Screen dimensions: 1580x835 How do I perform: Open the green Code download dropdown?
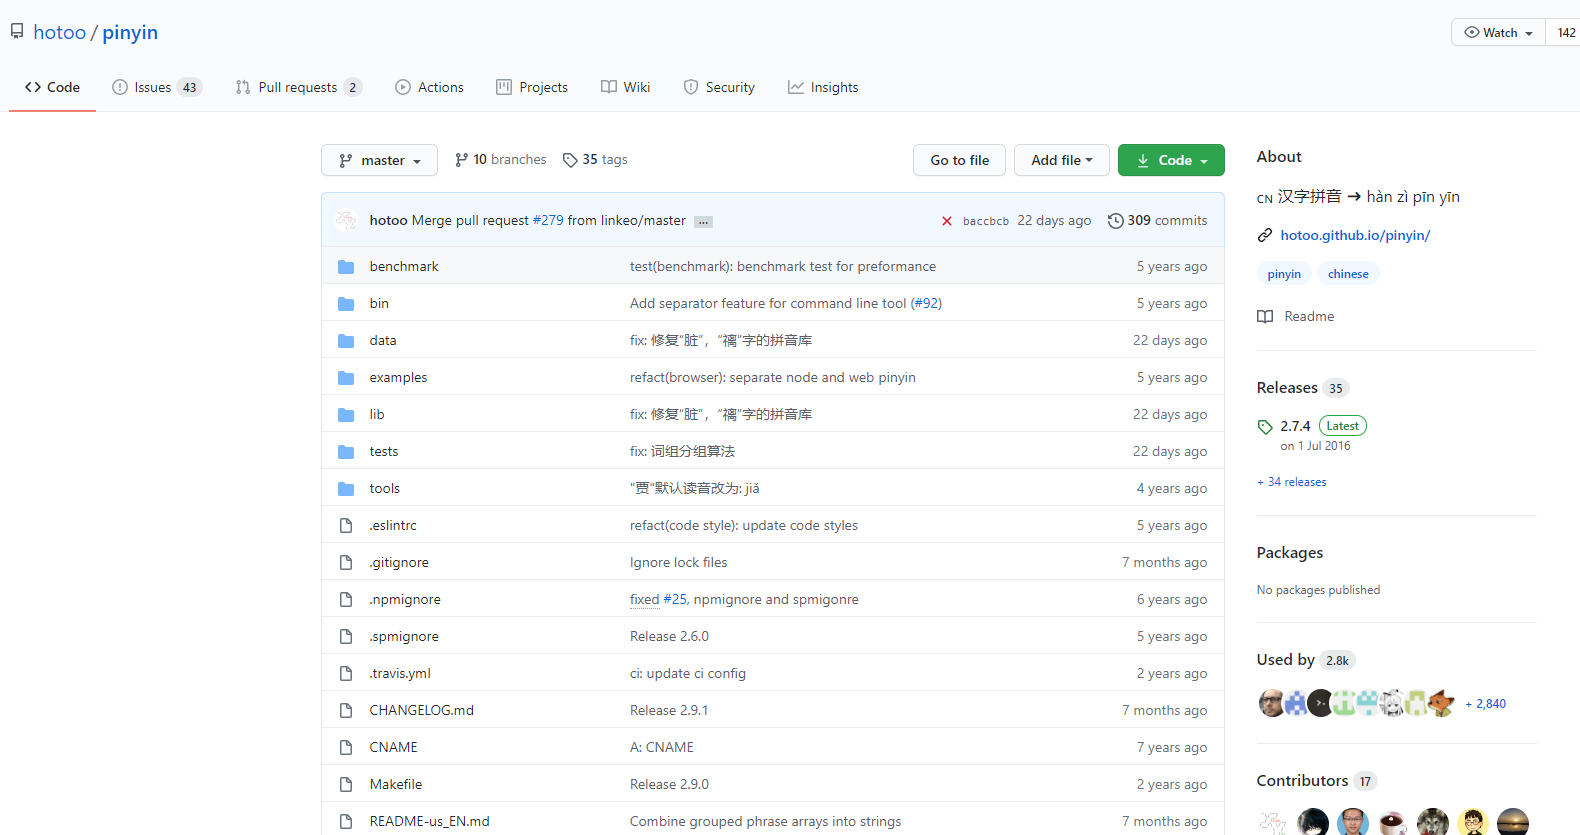(1171, 160)
